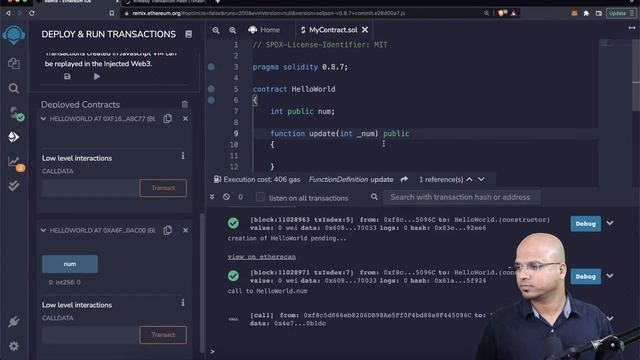Viewport: 640px width, 360px height.
Task: Copy address of HELLOWORLD AT 0XA6F contract
Action: [x=167, y=231]
